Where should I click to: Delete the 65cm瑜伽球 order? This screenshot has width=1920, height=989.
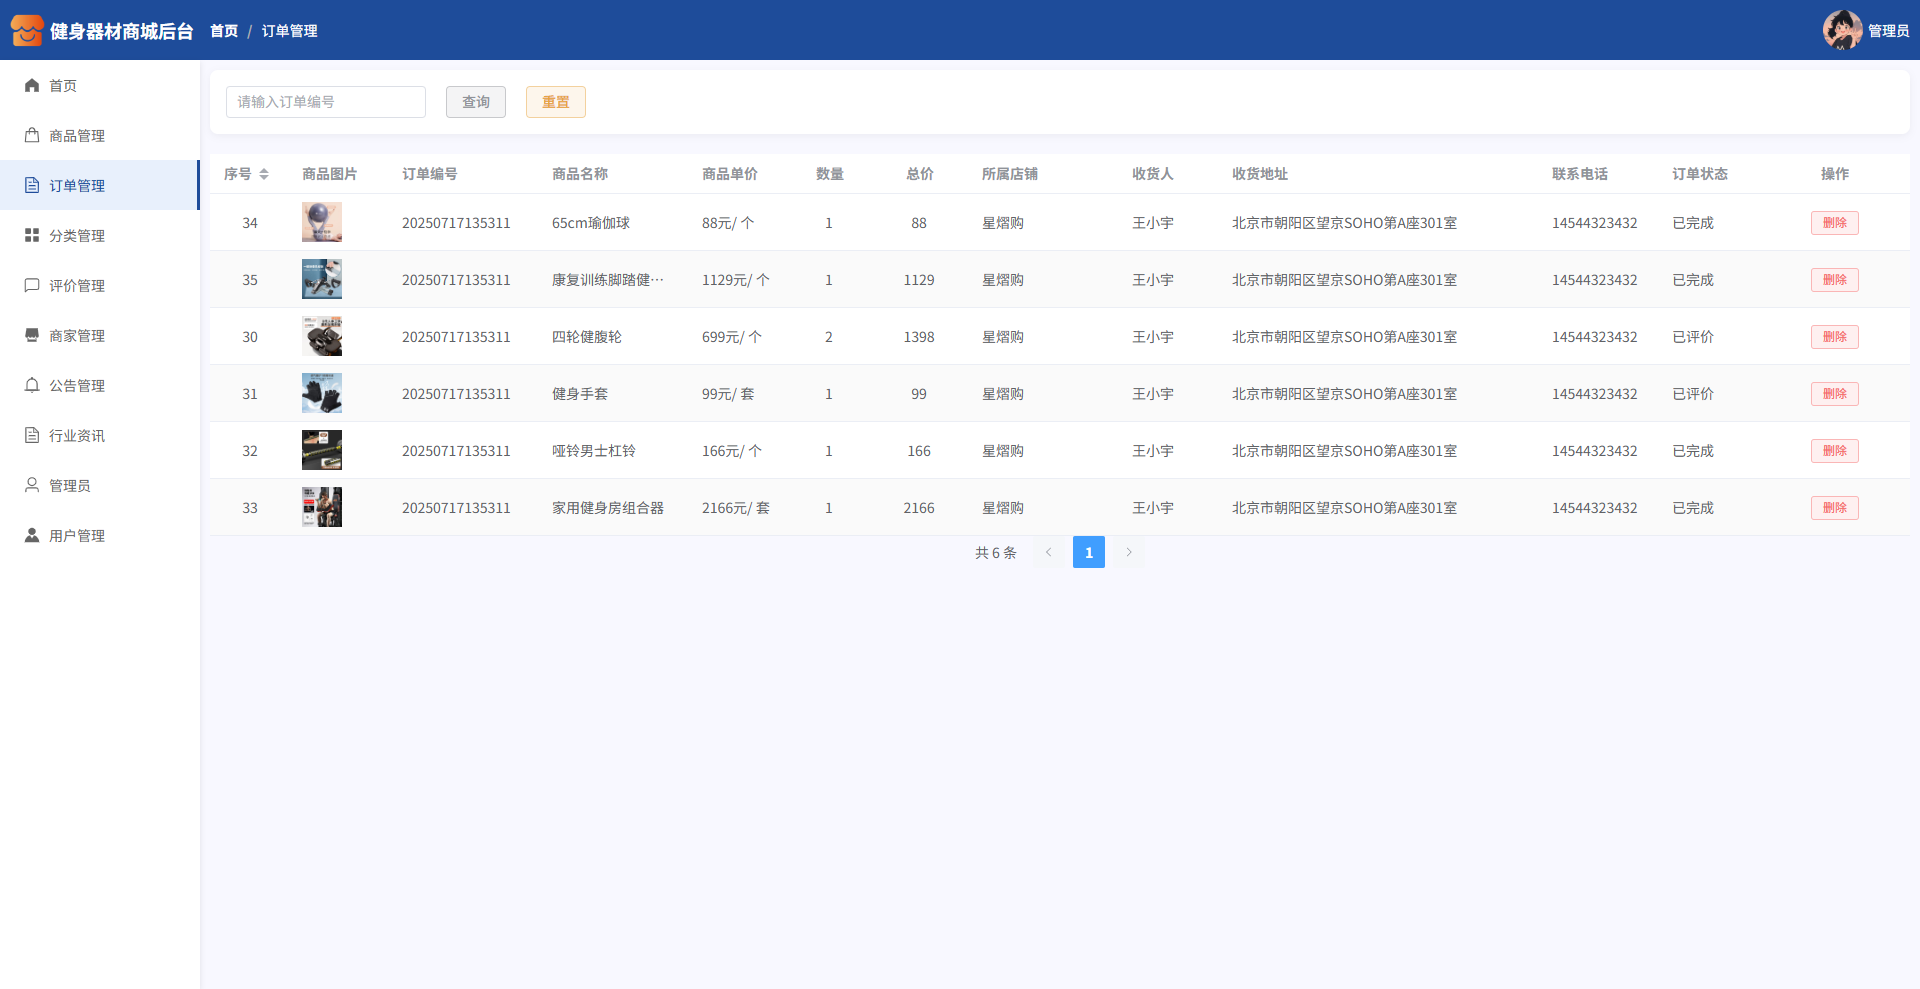pyautogui.click(x=1834, y=223)
